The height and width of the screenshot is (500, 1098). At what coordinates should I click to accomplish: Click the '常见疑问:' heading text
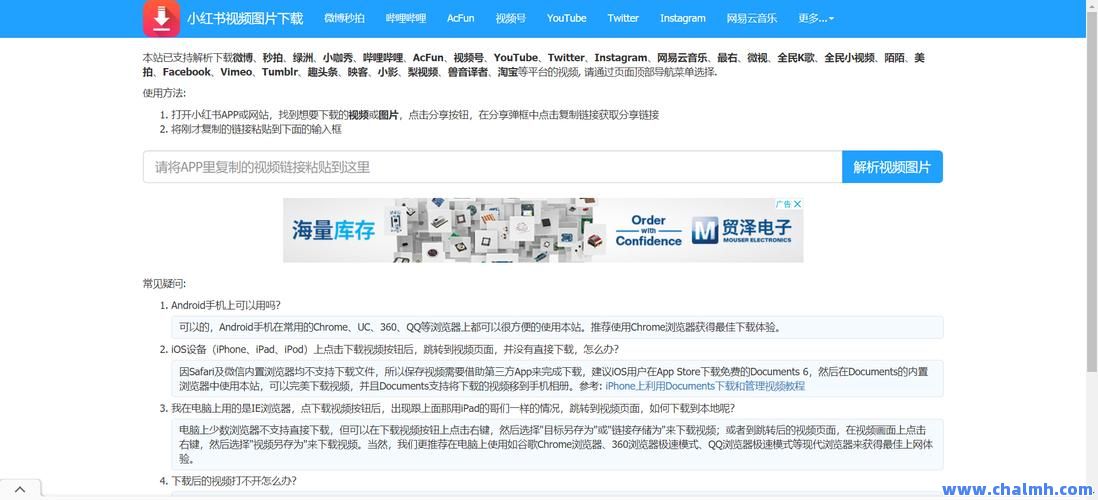[x=165, y=284]
